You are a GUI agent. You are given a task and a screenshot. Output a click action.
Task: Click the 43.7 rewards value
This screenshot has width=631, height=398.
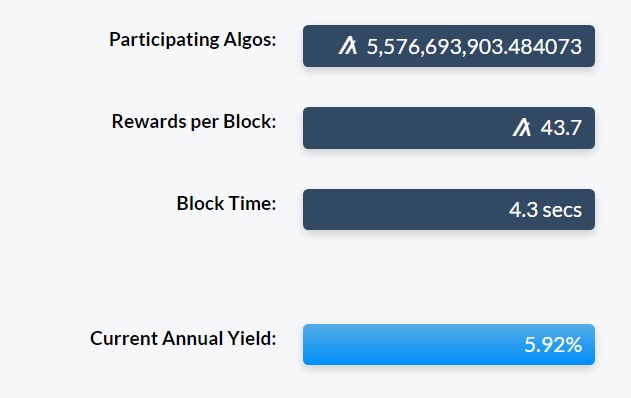pyautogui.click(x=561, y=128)
